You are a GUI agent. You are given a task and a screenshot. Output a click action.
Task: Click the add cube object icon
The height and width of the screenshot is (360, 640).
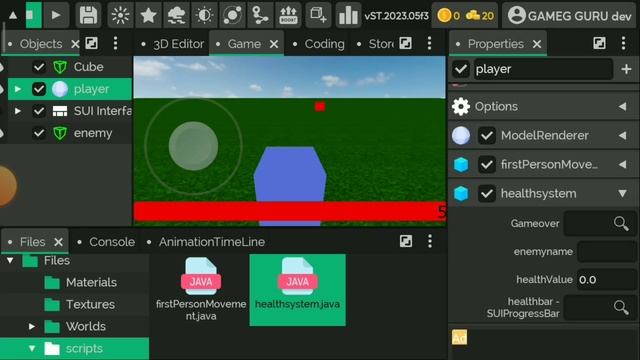click(x=318, y=15)
